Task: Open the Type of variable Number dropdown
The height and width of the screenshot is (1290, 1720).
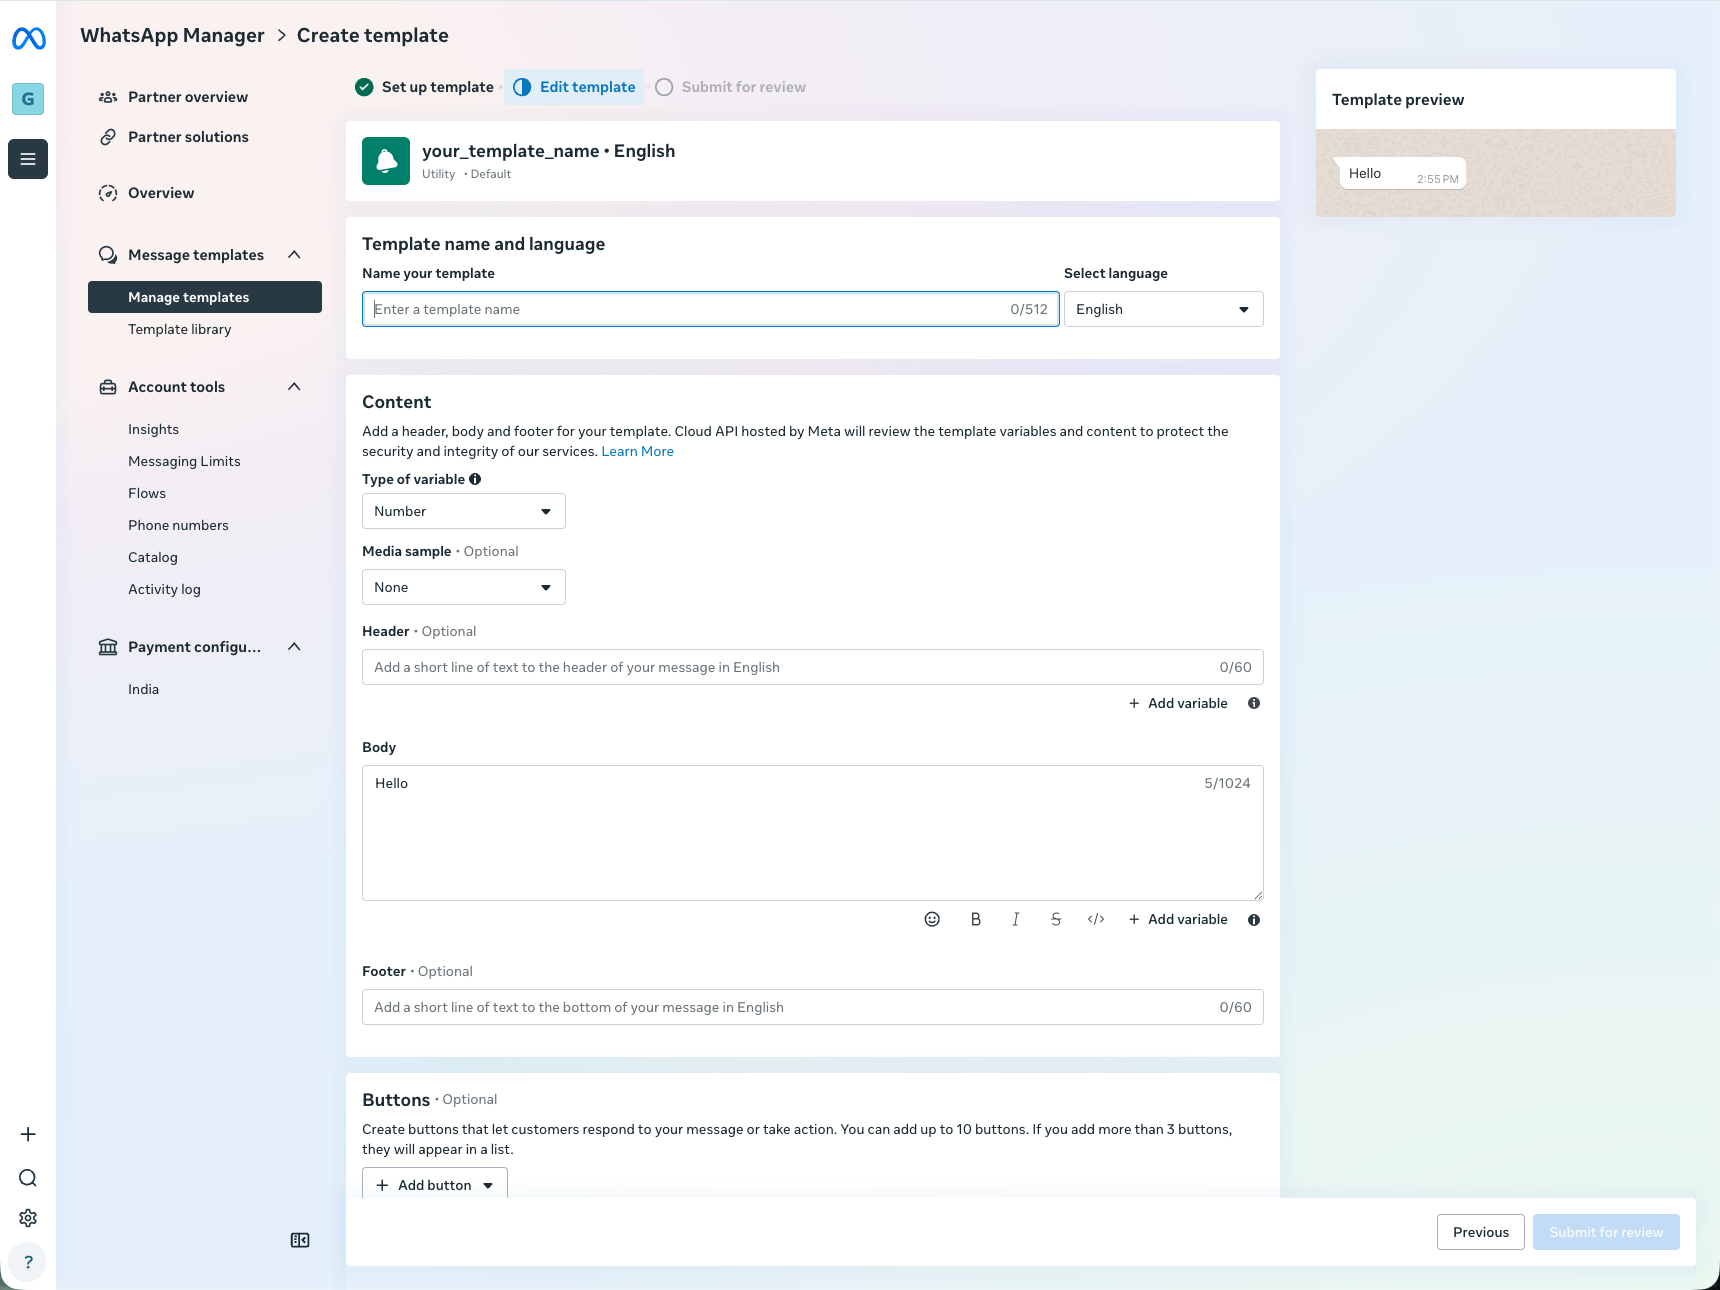Action: (463, 511)
